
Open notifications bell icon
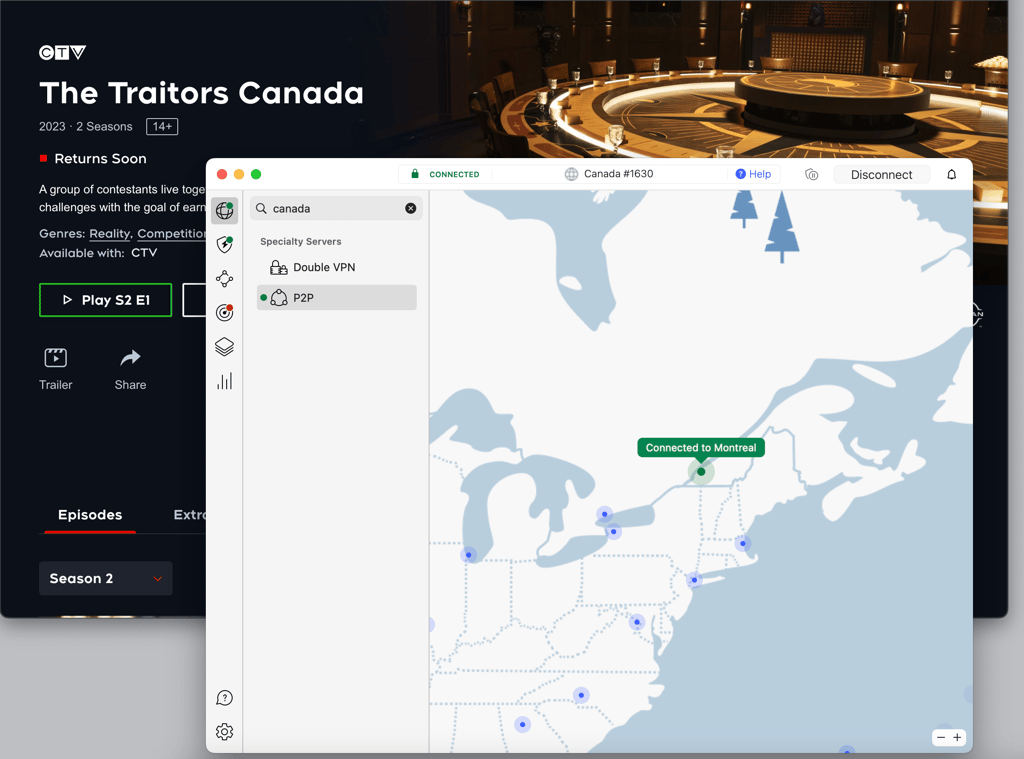pos(952,174)
